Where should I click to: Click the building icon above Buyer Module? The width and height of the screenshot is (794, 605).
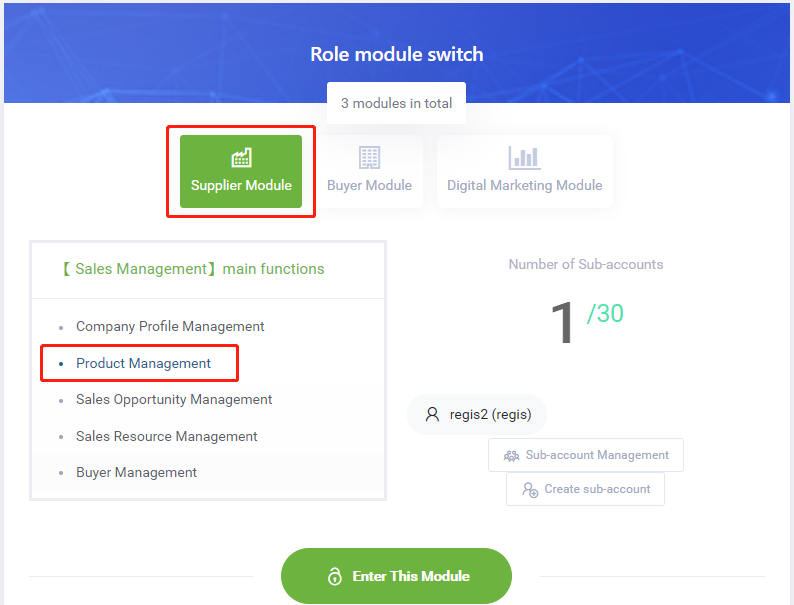click(369, 157)
